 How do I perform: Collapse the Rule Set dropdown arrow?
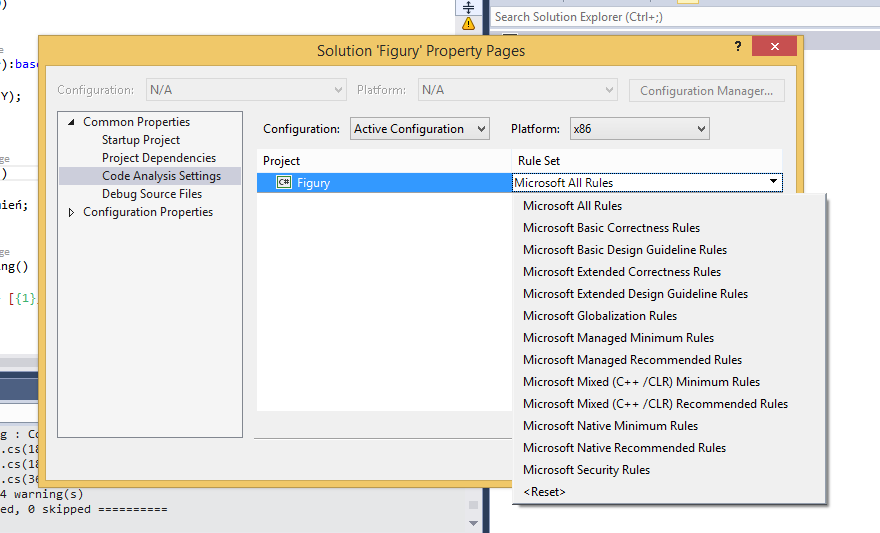[x=773, y=182]
